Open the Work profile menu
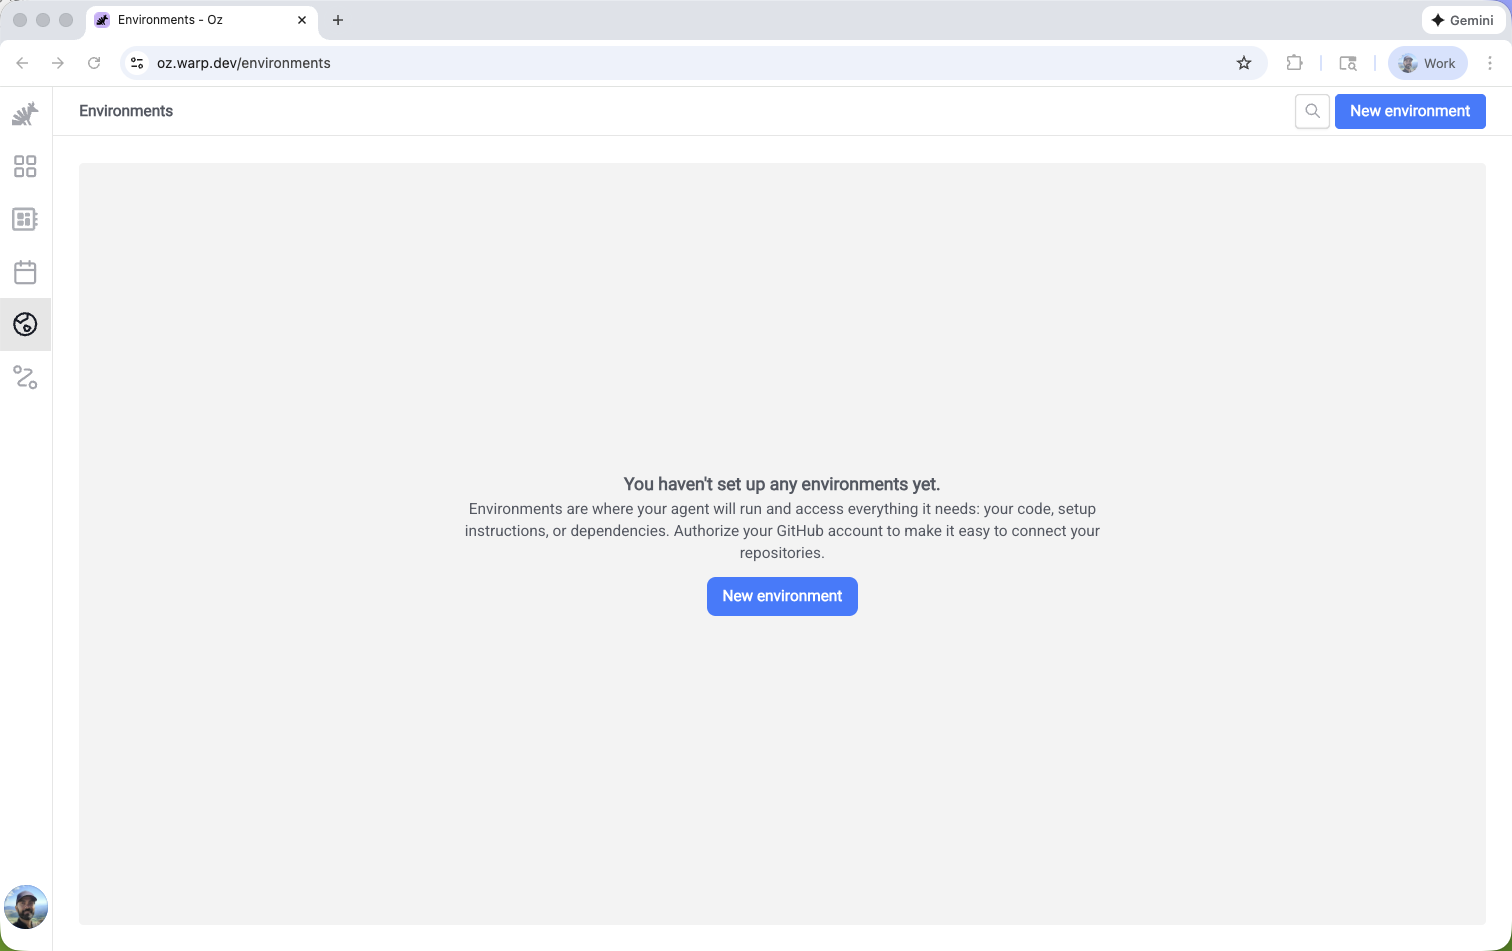Screen dimensions: 1512x951 [x=1427, y=63]
